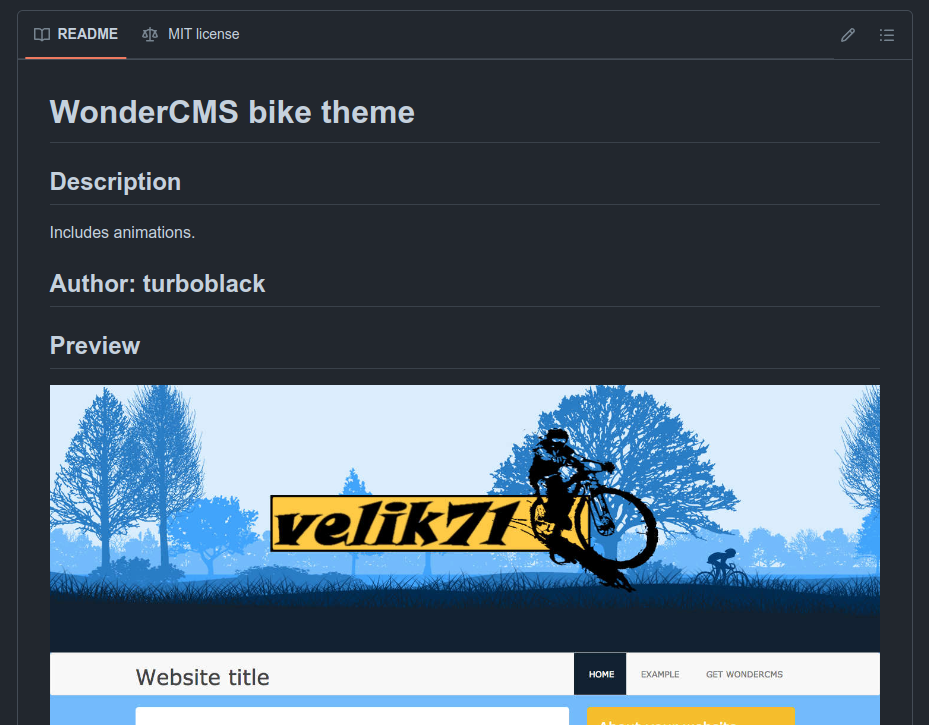Click the small blue cyclist silhouette

click(722, 567)
